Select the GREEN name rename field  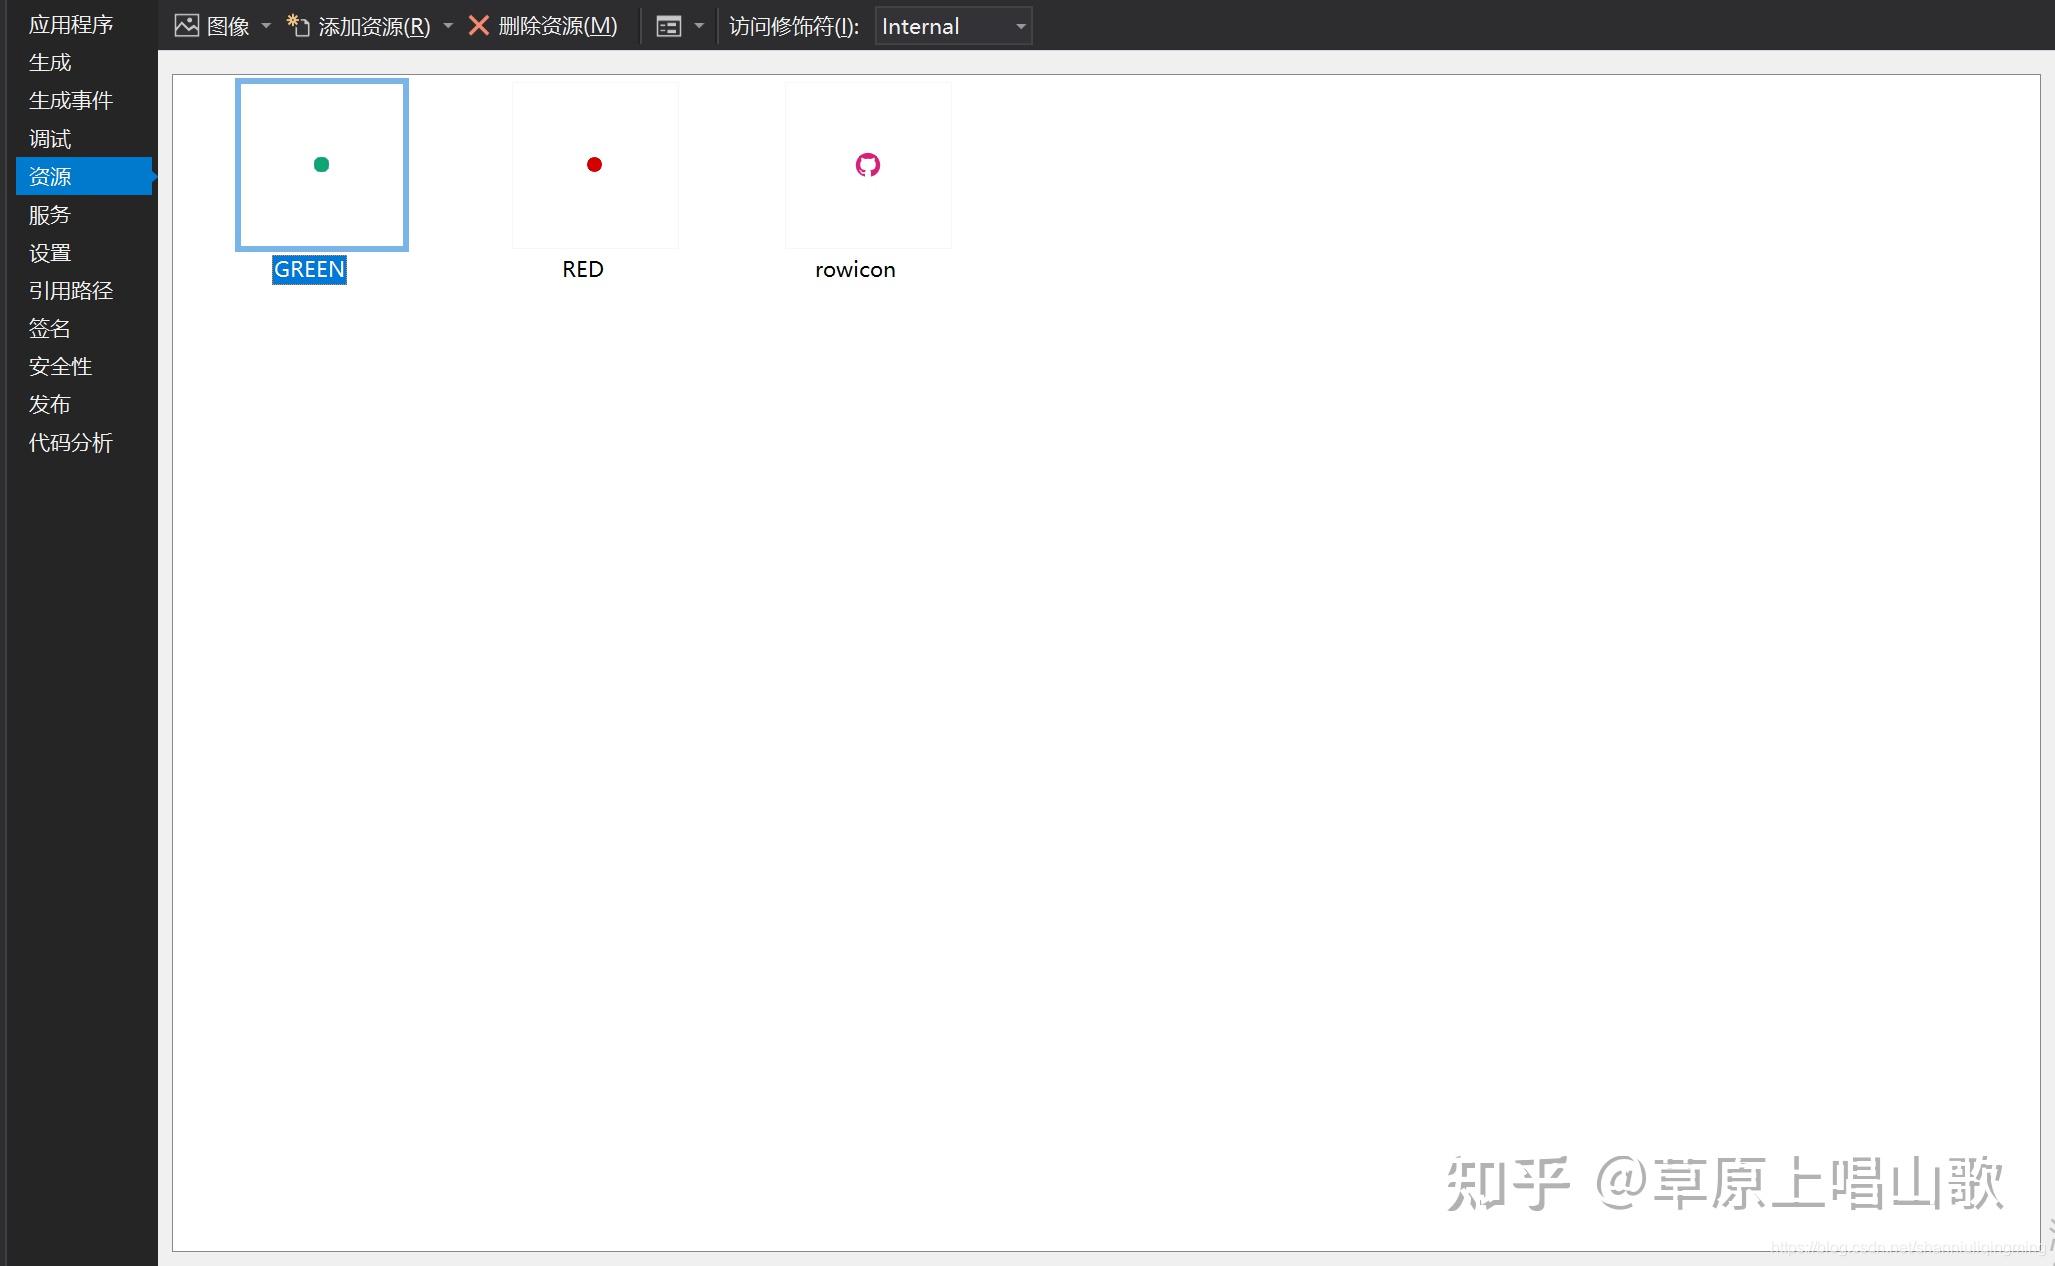point(309,269)
